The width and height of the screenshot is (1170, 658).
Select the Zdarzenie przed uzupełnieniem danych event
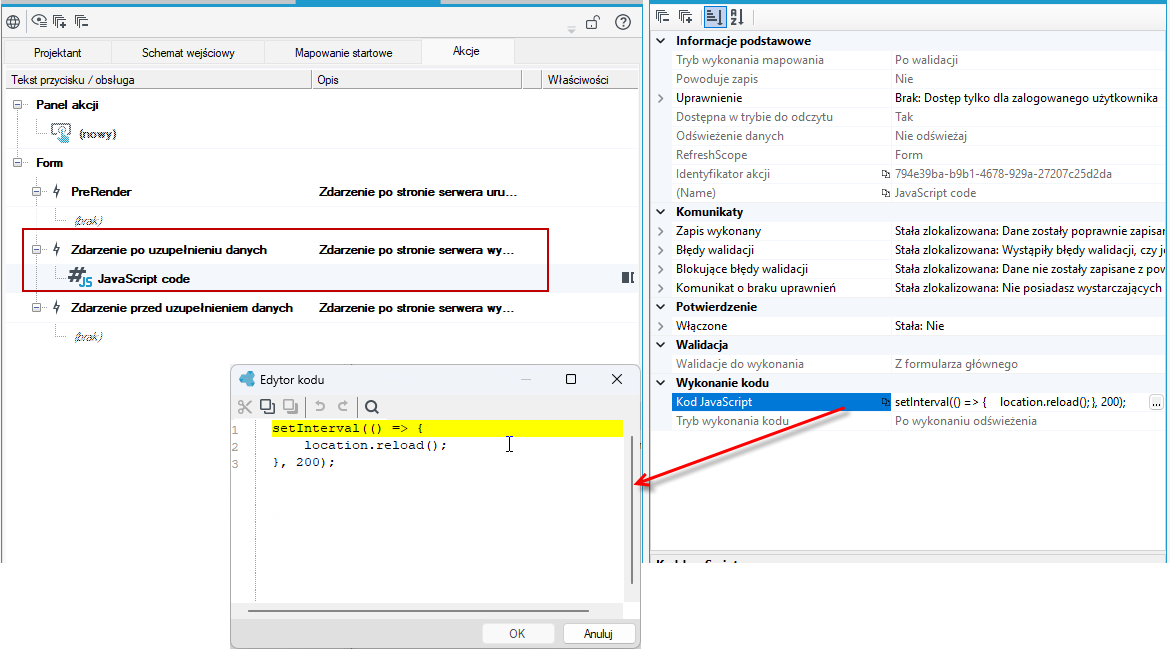point(181,308)
